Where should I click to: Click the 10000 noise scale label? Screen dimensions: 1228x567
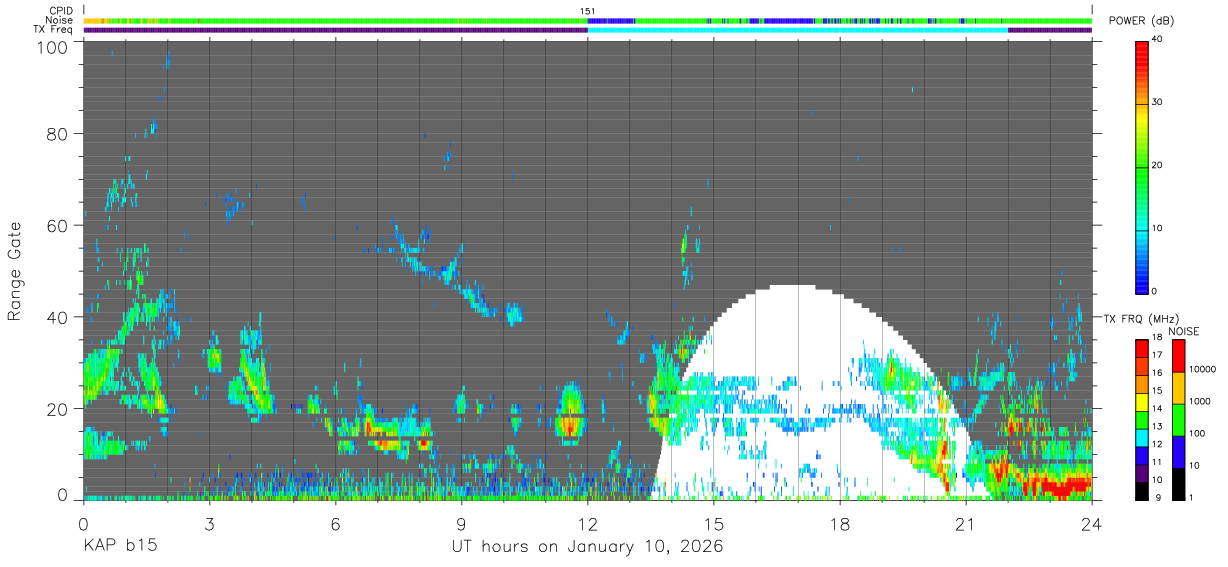[1202, 368]
